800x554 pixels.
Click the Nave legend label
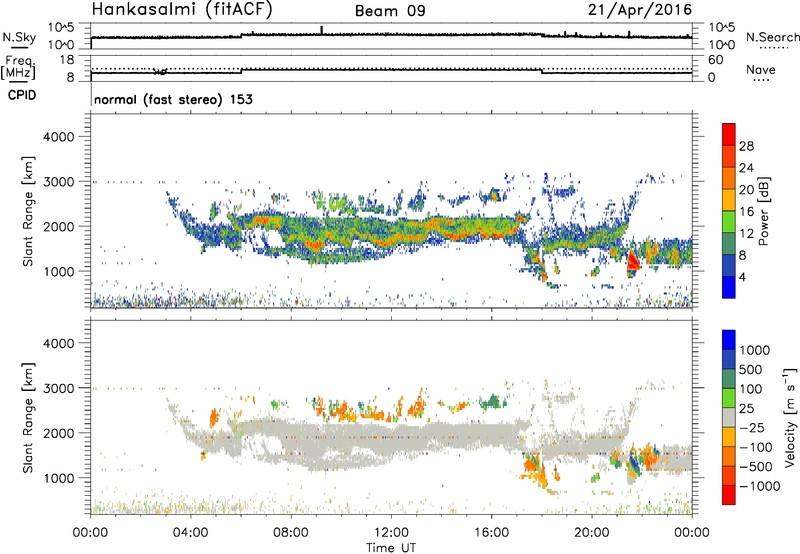click(x=761, y=69)
